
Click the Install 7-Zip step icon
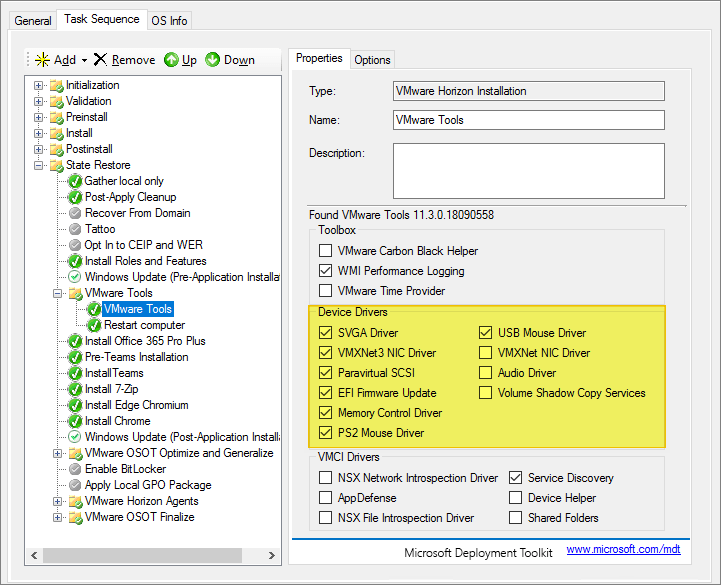tap(75, 389)
